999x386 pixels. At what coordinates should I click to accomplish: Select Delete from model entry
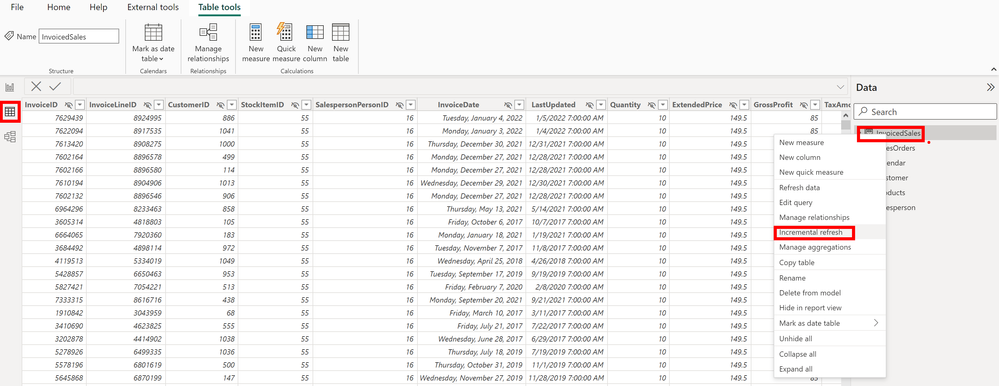830,293
